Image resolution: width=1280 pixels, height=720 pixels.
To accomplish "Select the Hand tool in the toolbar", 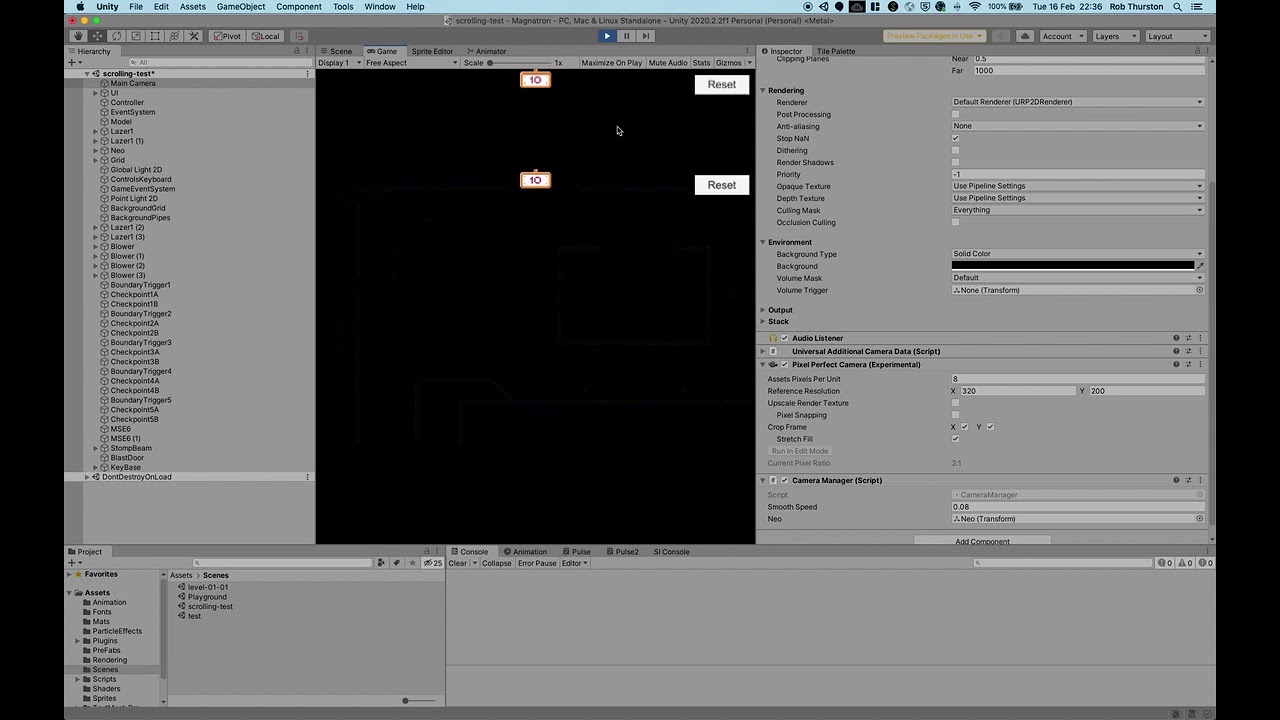I will (x=79, y=36).
